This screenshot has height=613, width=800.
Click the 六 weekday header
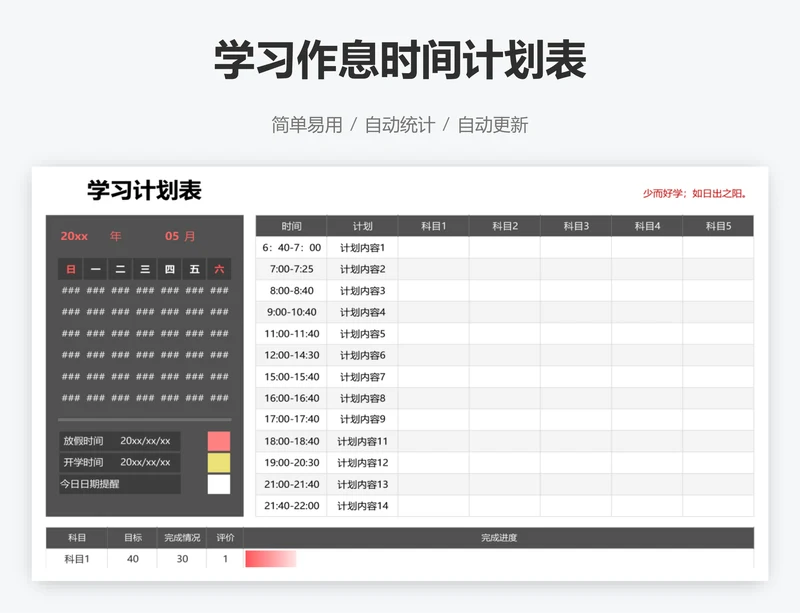coord(219,269)
